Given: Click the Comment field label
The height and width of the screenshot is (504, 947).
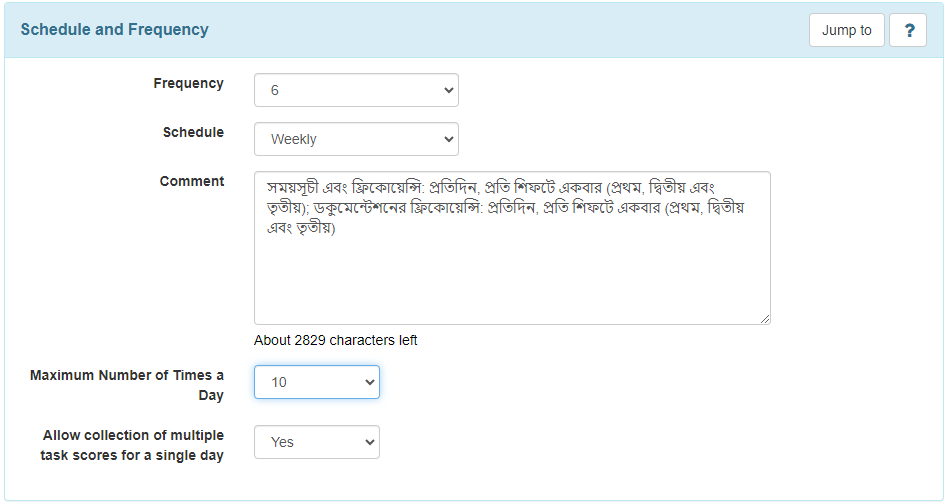Looking at the screenshot, I should point(192,181).
